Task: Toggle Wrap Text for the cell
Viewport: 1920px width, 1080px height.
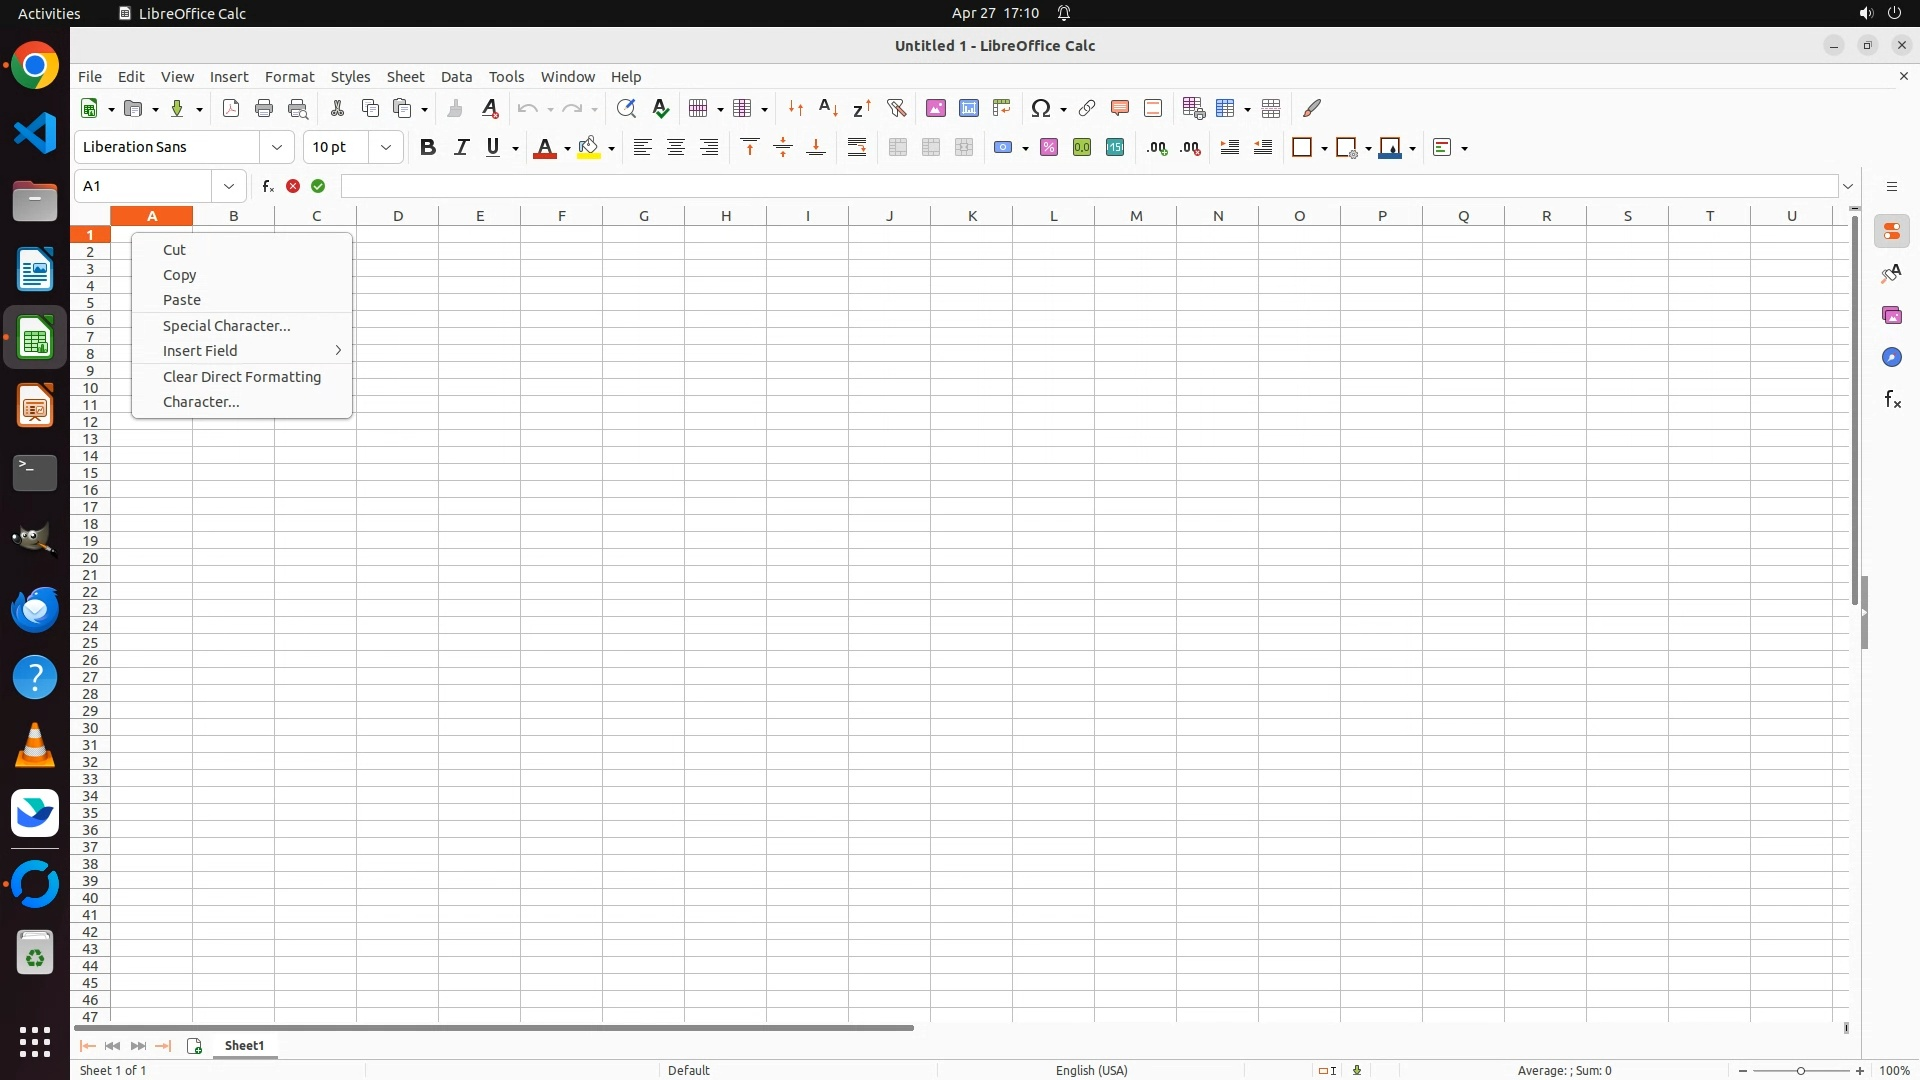Action: coord(857,148)
